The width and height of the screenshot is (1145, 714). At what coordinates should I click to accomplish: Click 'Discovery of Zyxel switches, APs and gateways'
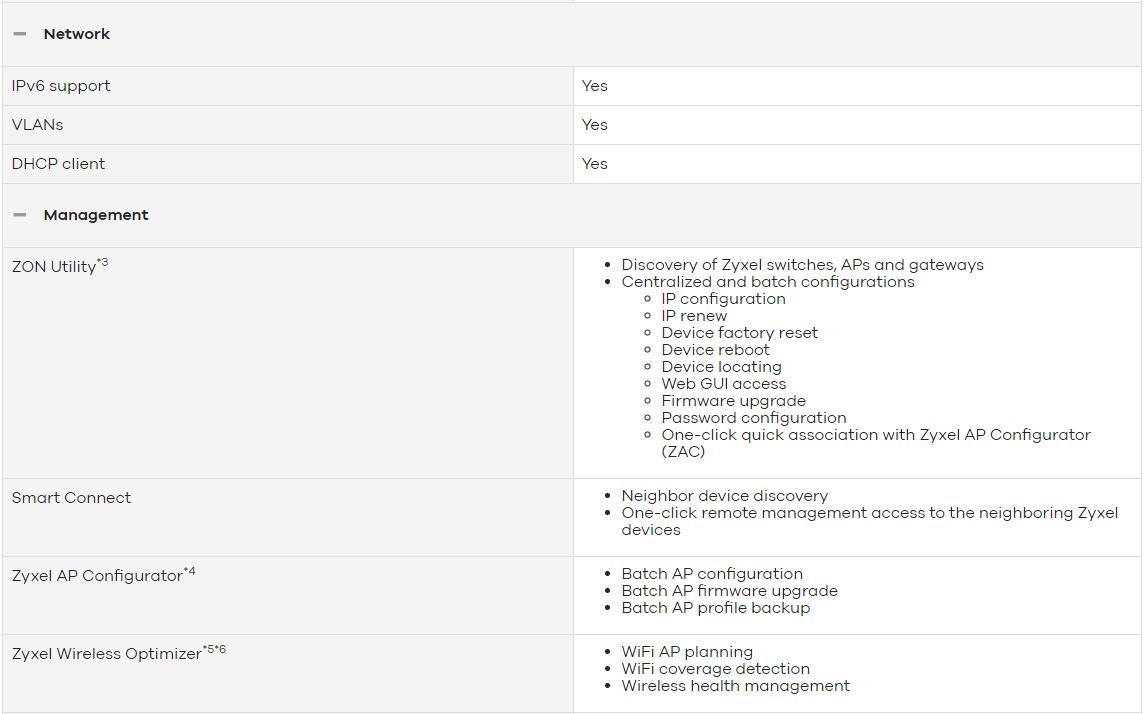pyautogui.click(x=803, y=264)
